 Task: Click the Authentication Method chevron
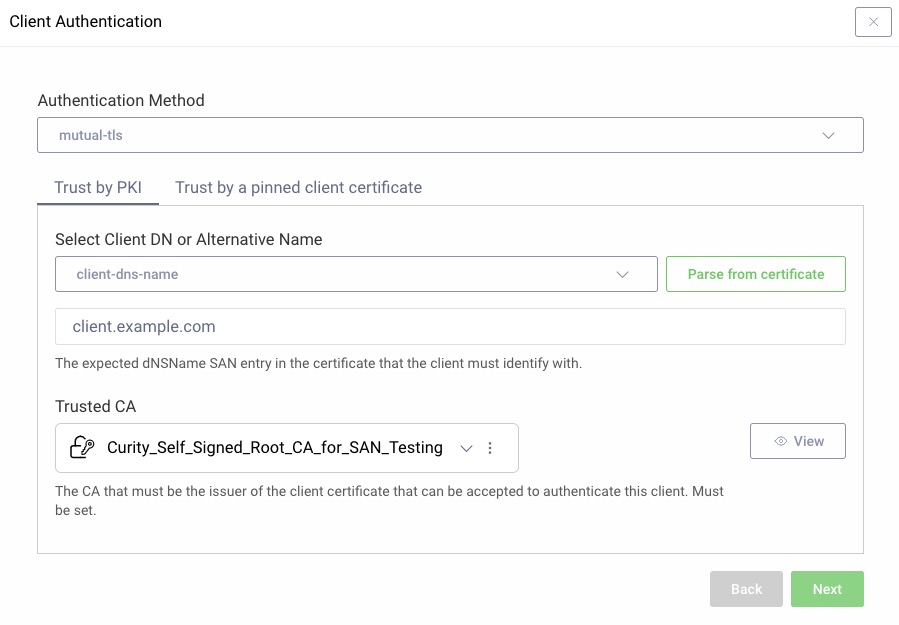click(x=828, y=134)
